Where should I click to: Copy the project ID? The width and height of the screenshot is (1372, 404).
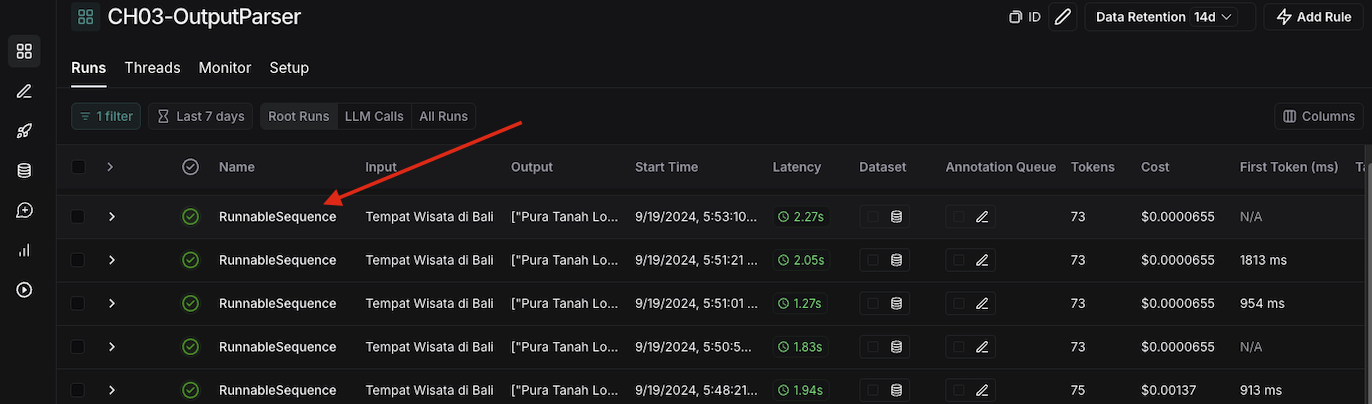[x=1024, y=17]
